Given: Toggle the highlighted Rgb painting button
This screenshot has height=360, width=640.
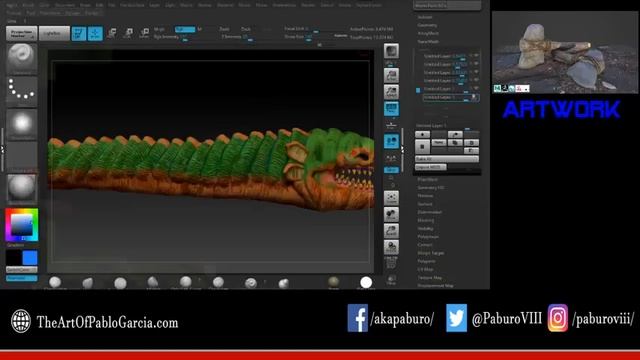Looking at the screenshot, I should click(x=185, y=29).
